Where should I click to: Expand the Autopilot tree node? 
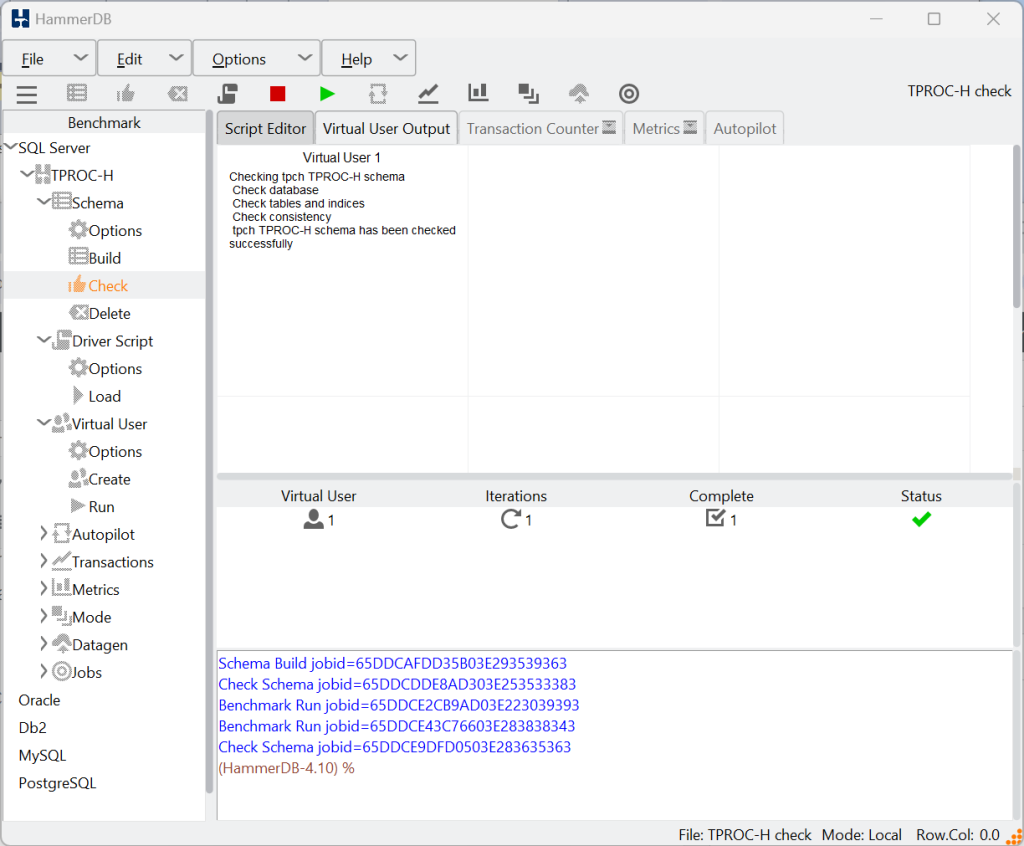[x=44, y=534]
